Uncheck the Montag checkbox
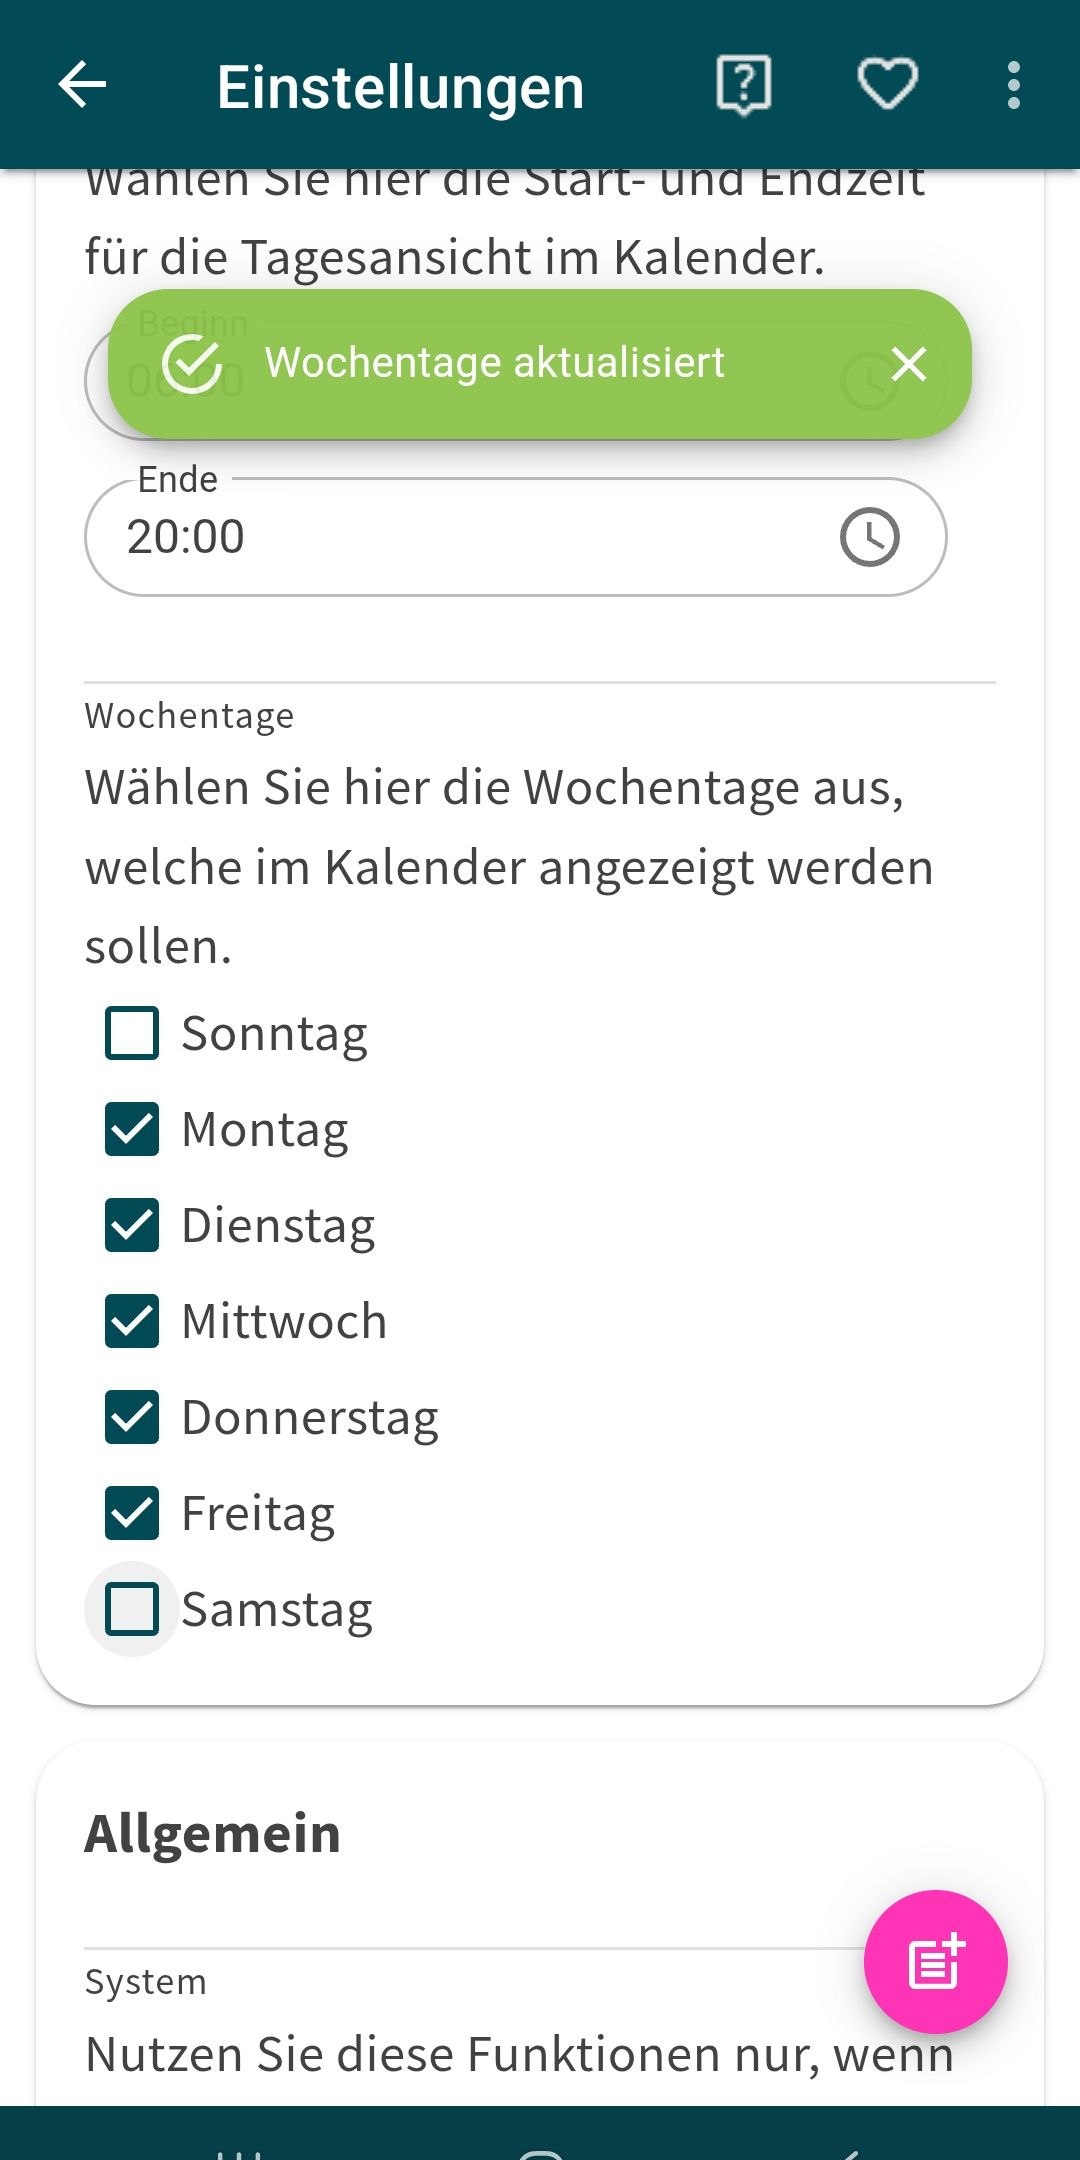The image size is (1080, 2160). coord(132,1129)
